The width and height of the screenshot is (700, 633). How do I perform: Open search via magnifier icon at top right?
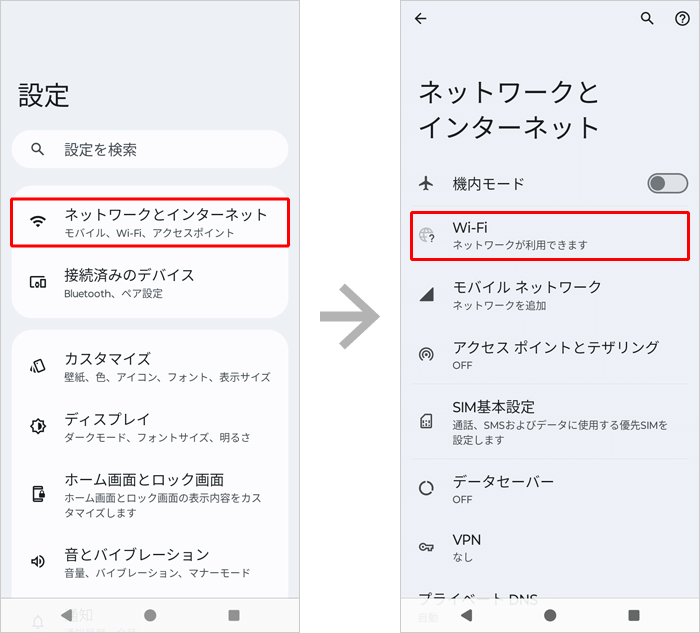tap(647, 19)
